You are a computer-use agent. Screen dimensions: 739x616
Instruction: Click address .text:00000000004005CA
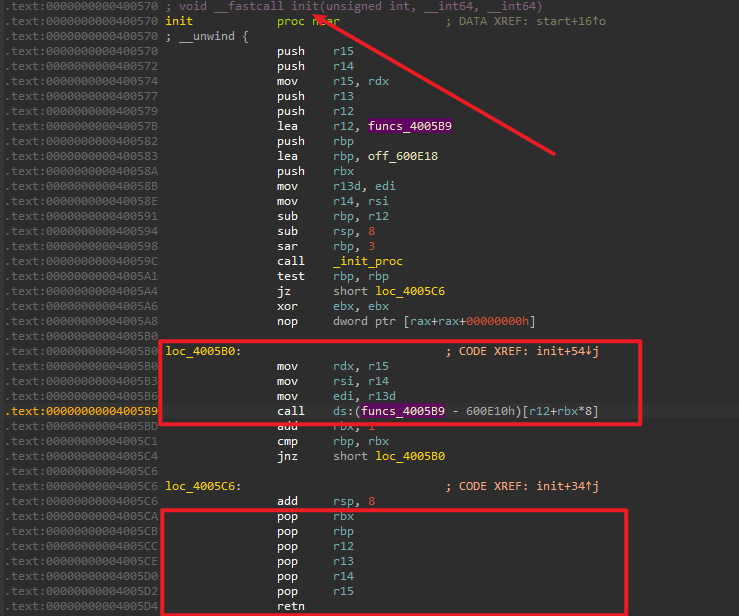[82, 516]
